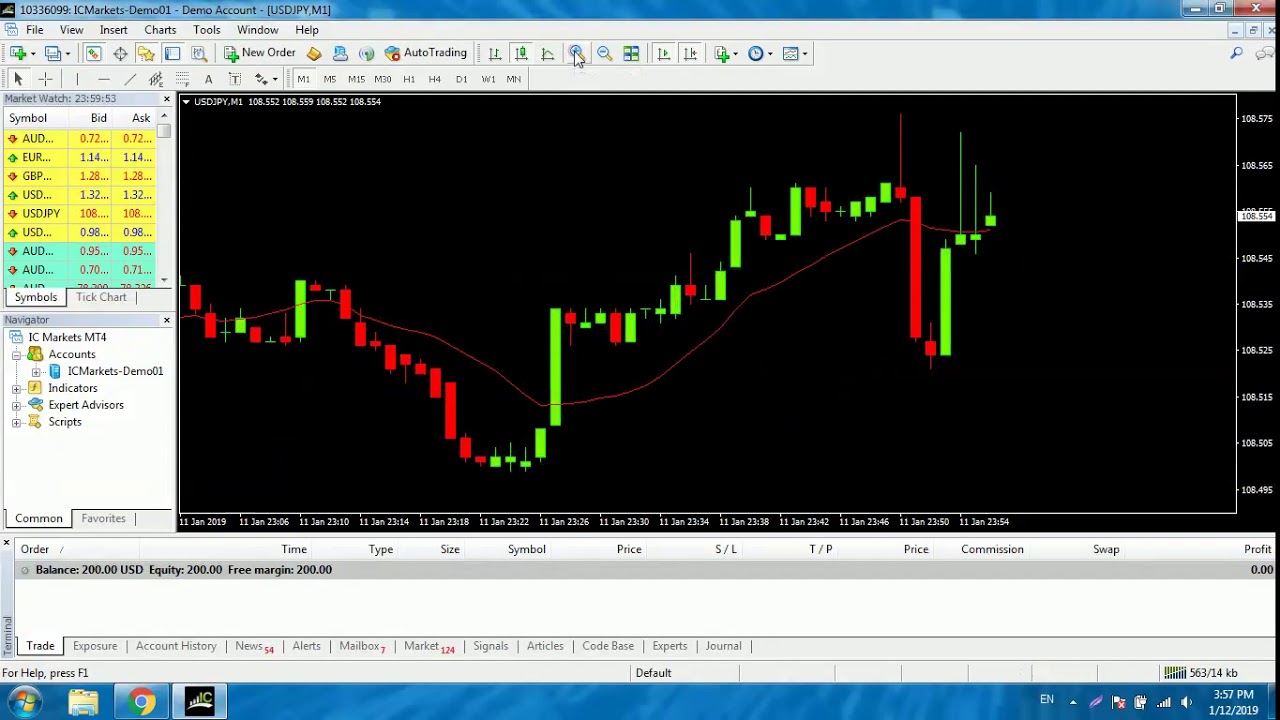Select the Equidistant Channel tool

156,79
